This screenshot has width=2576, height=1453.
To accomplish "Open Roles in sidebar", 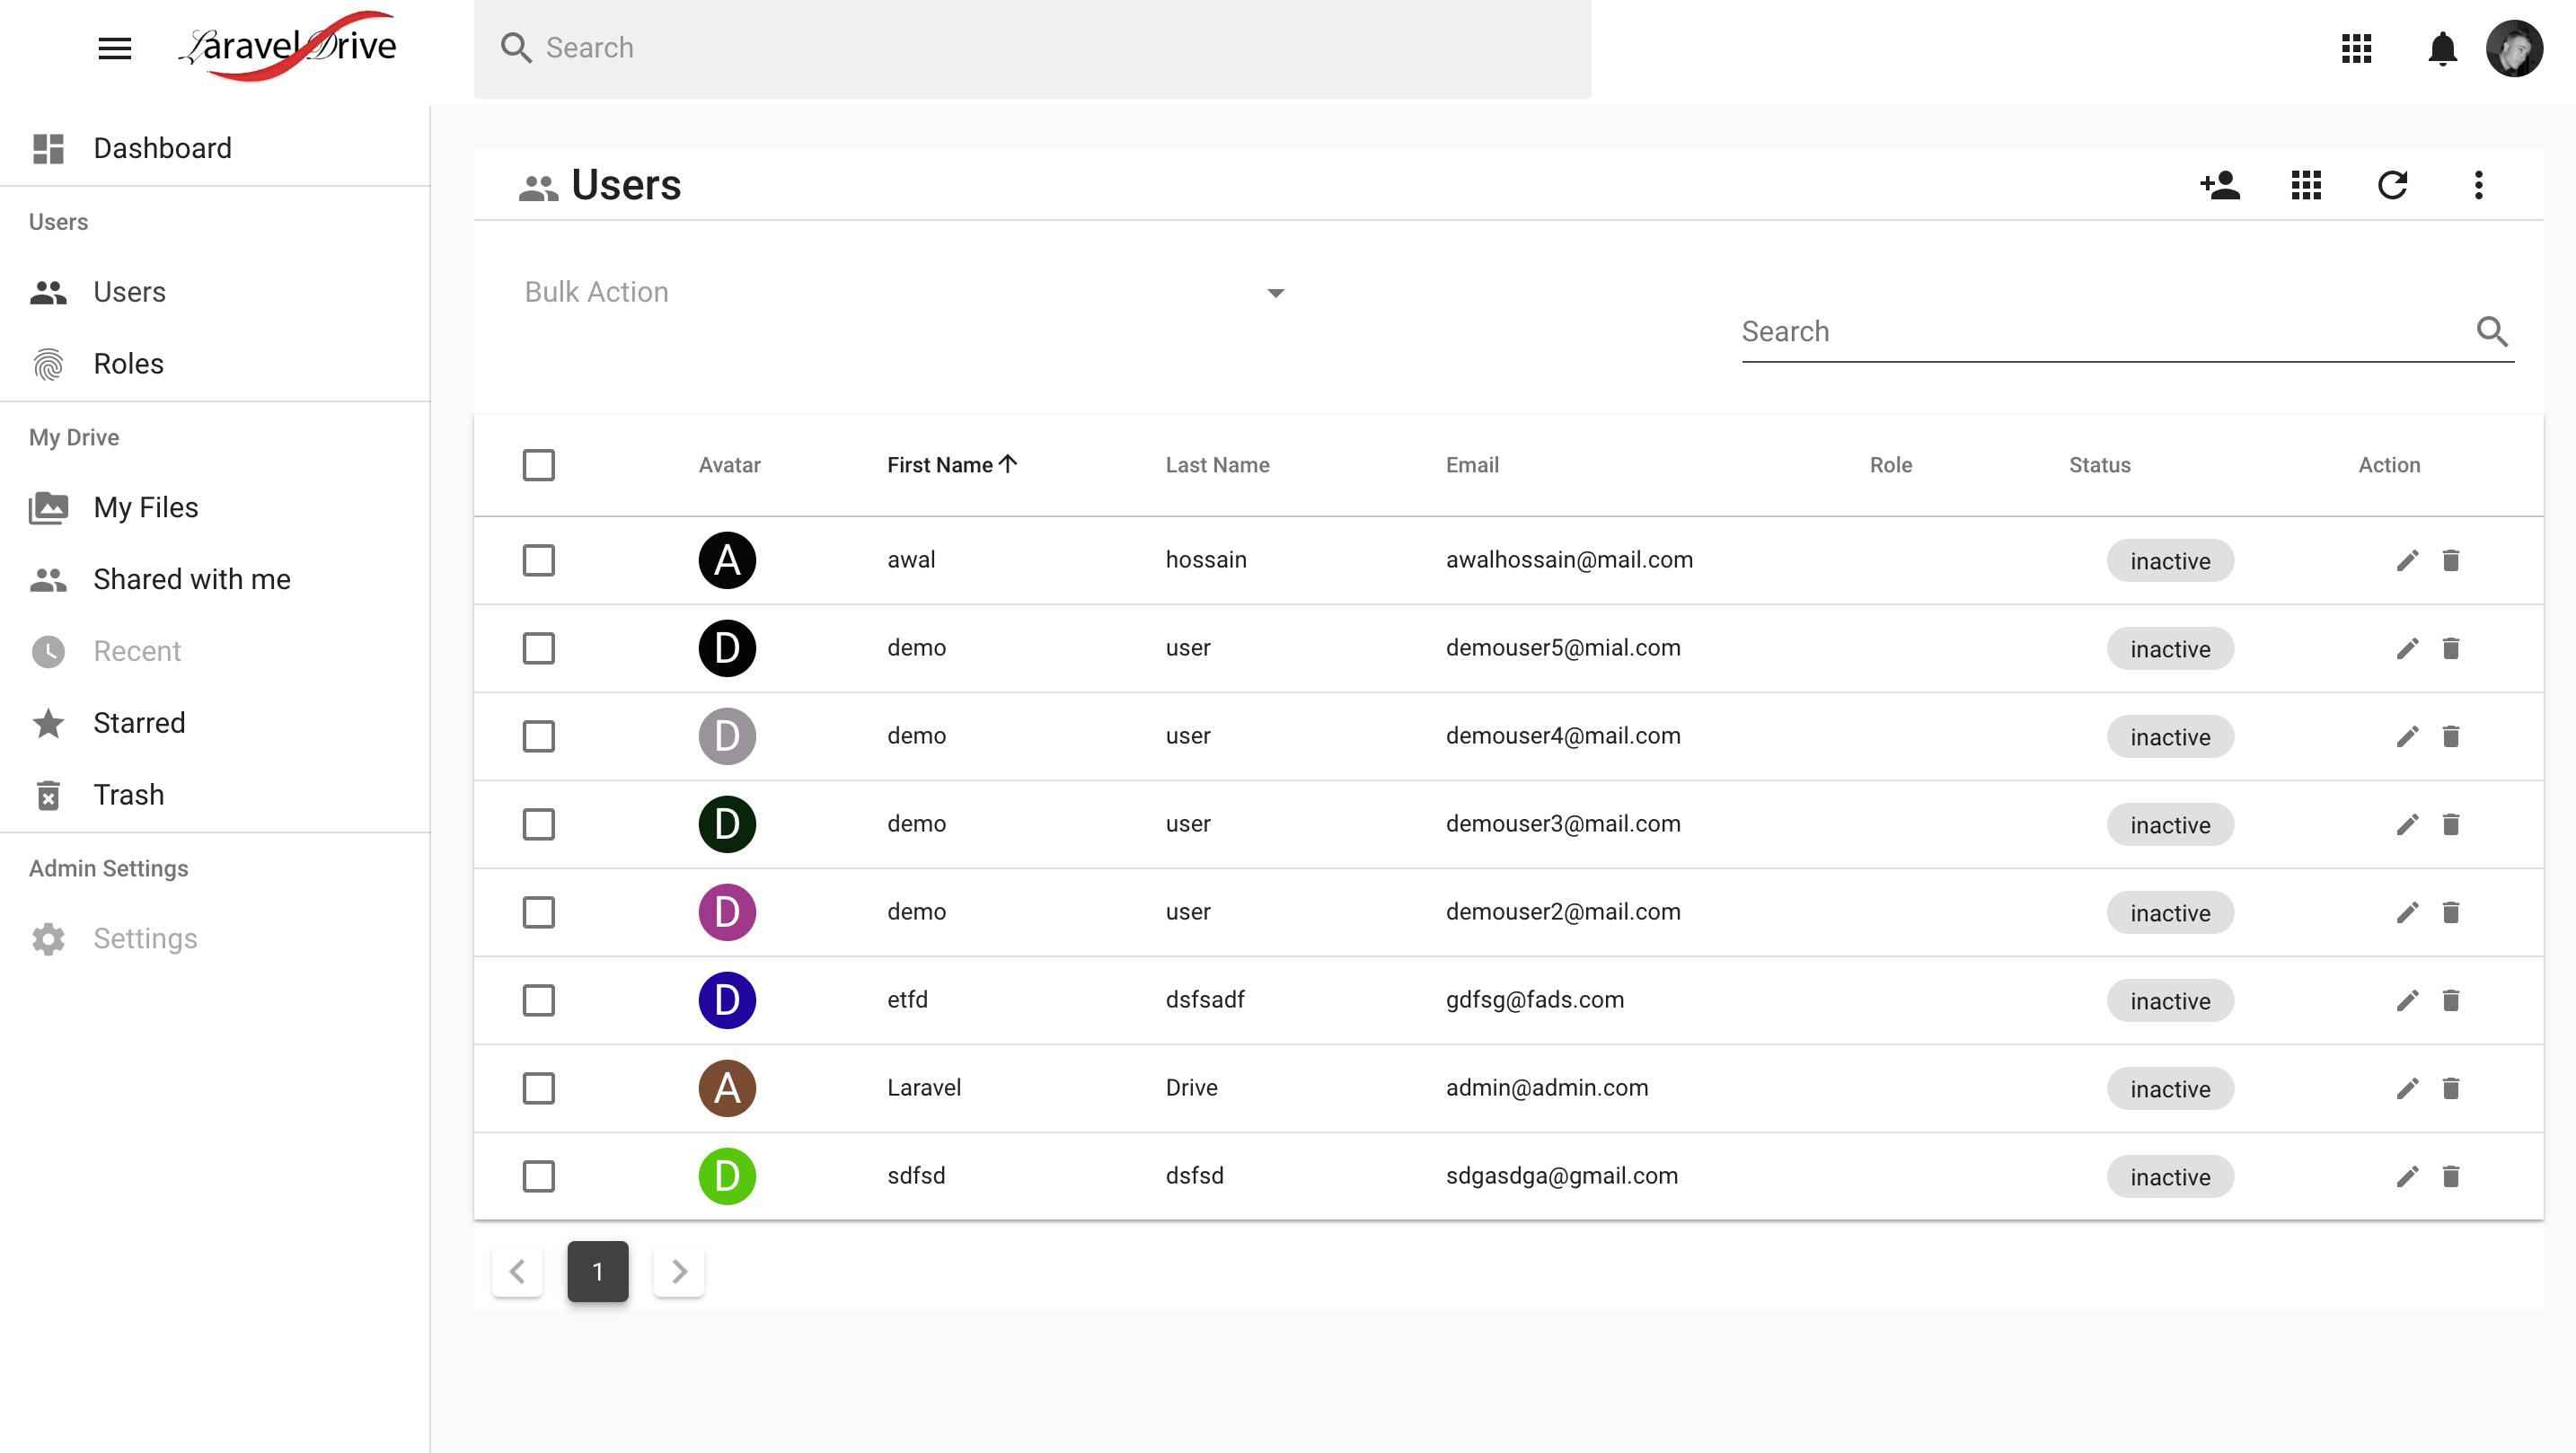I will (215, 364).
